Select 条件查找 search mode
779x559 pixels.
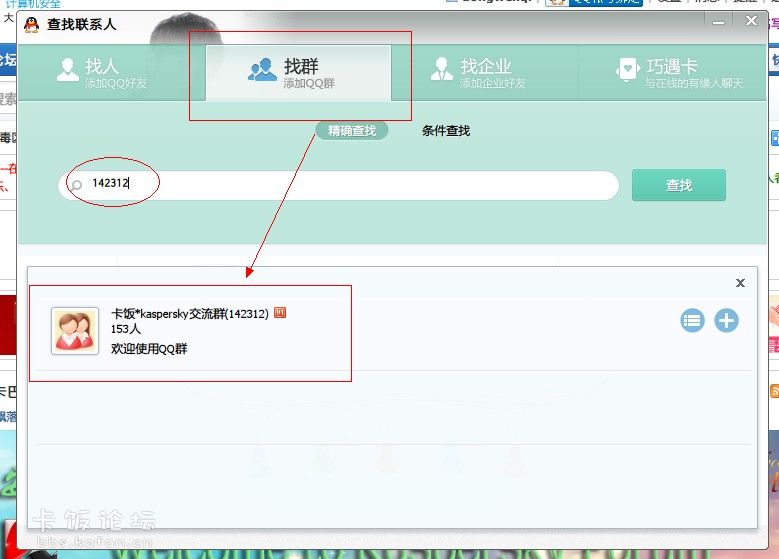pyautogui.click(x=446, y=131)
